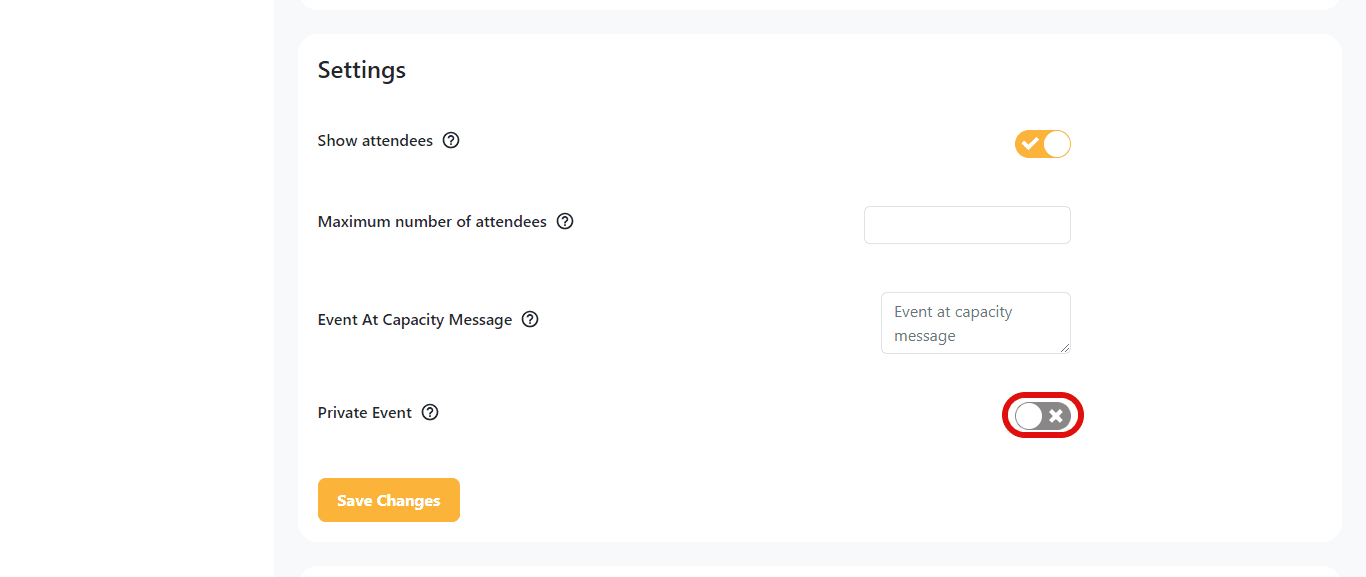The width and height of the screenshot is (1366, 577).
Task: Click the Maximum number of attendees label
Action: coord(432,221)
